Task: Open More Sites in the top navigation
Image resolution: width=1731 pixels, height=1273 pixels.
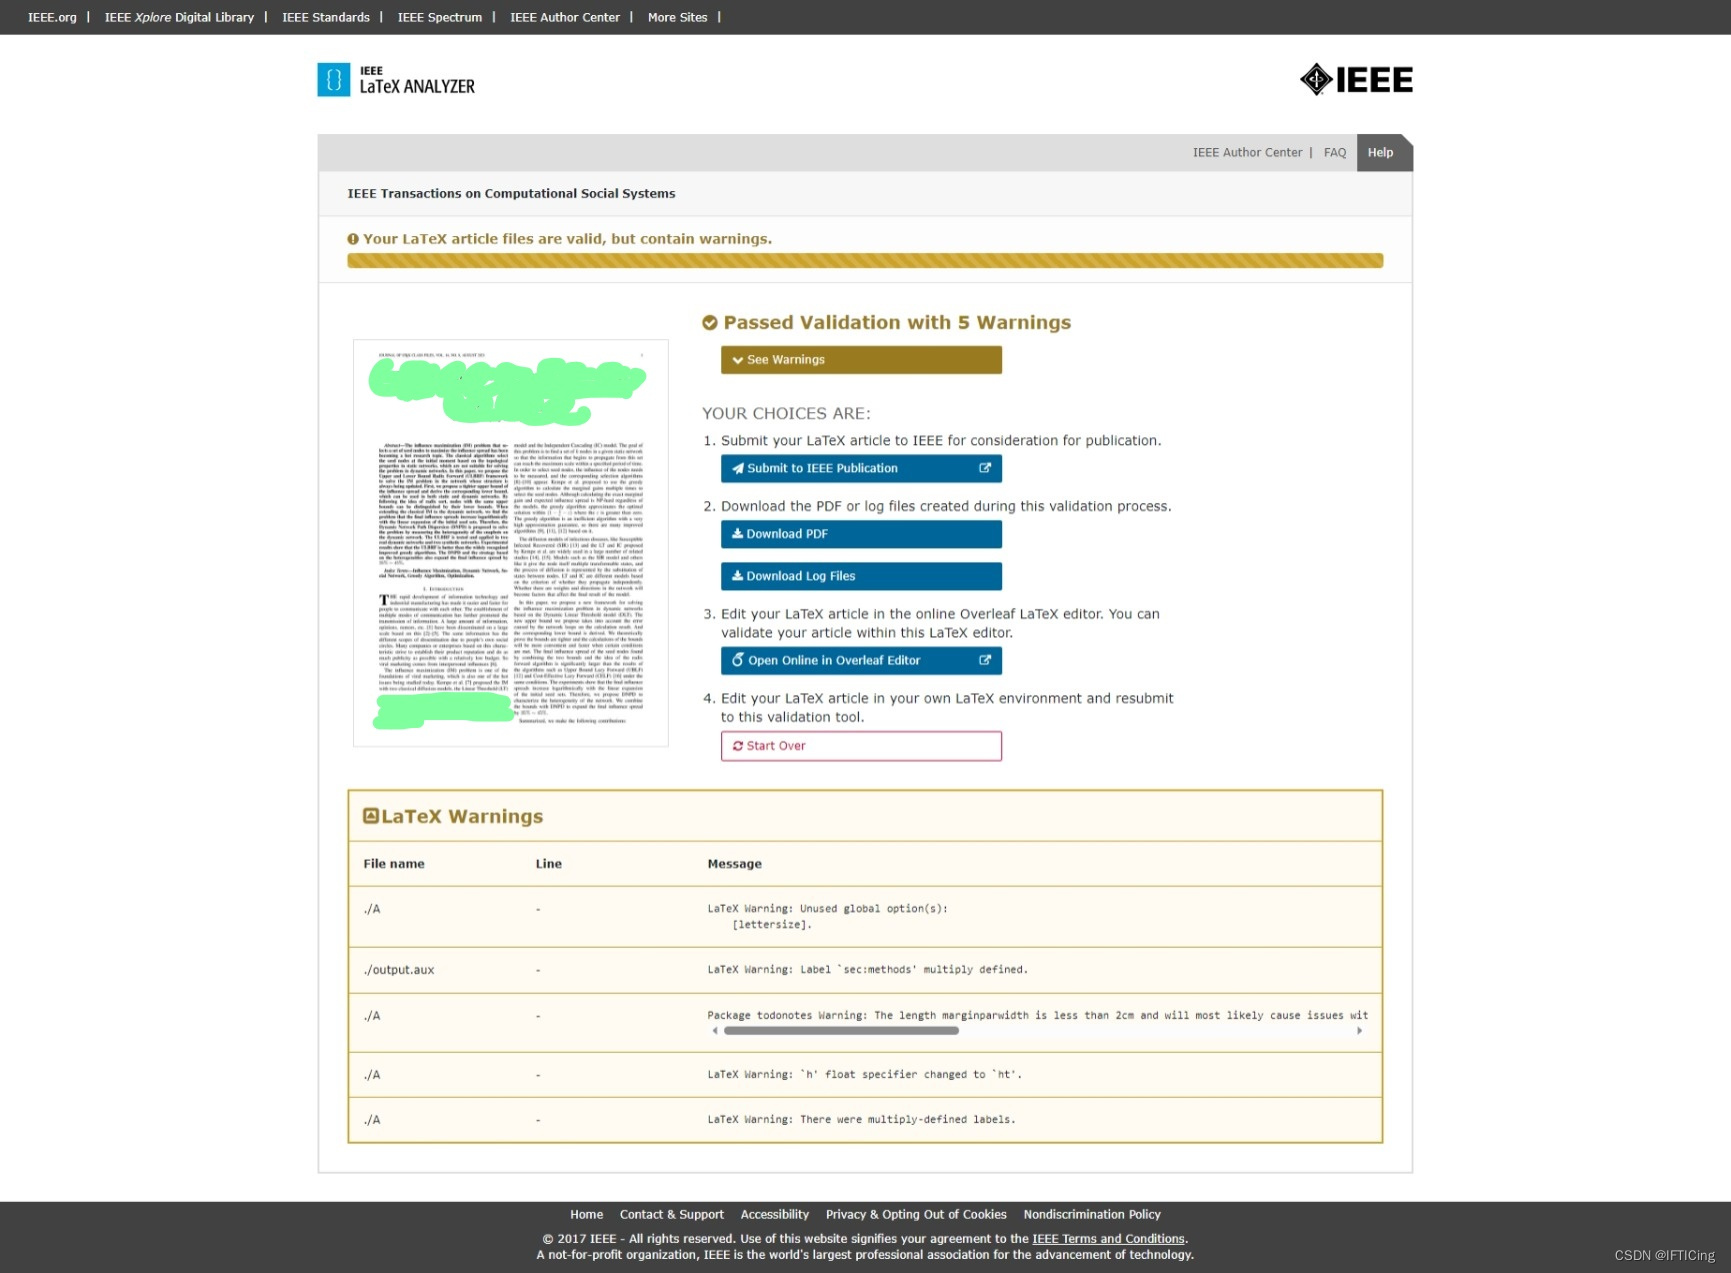Action: (677, 17)
